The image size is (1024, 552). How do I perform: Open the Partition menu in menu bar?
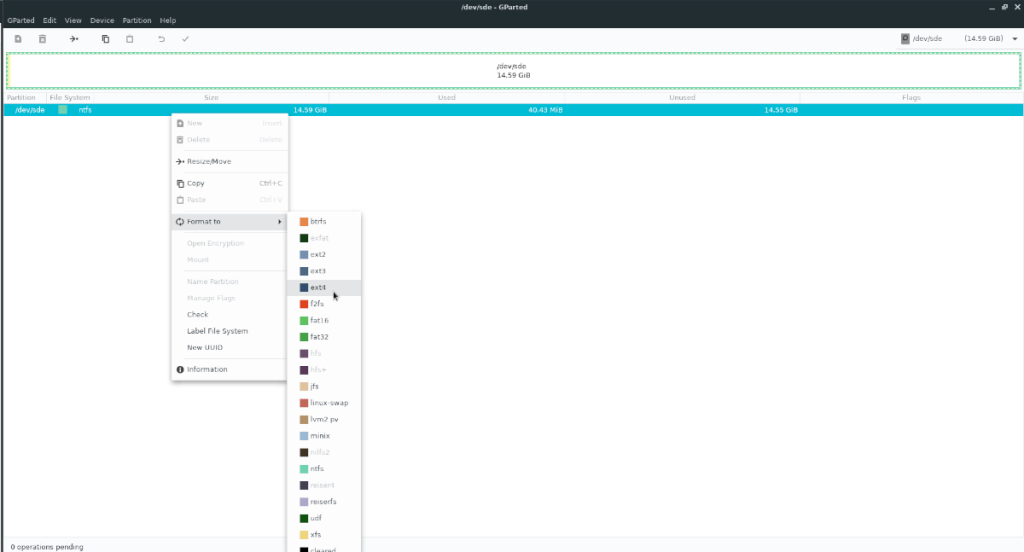(137, 20)
